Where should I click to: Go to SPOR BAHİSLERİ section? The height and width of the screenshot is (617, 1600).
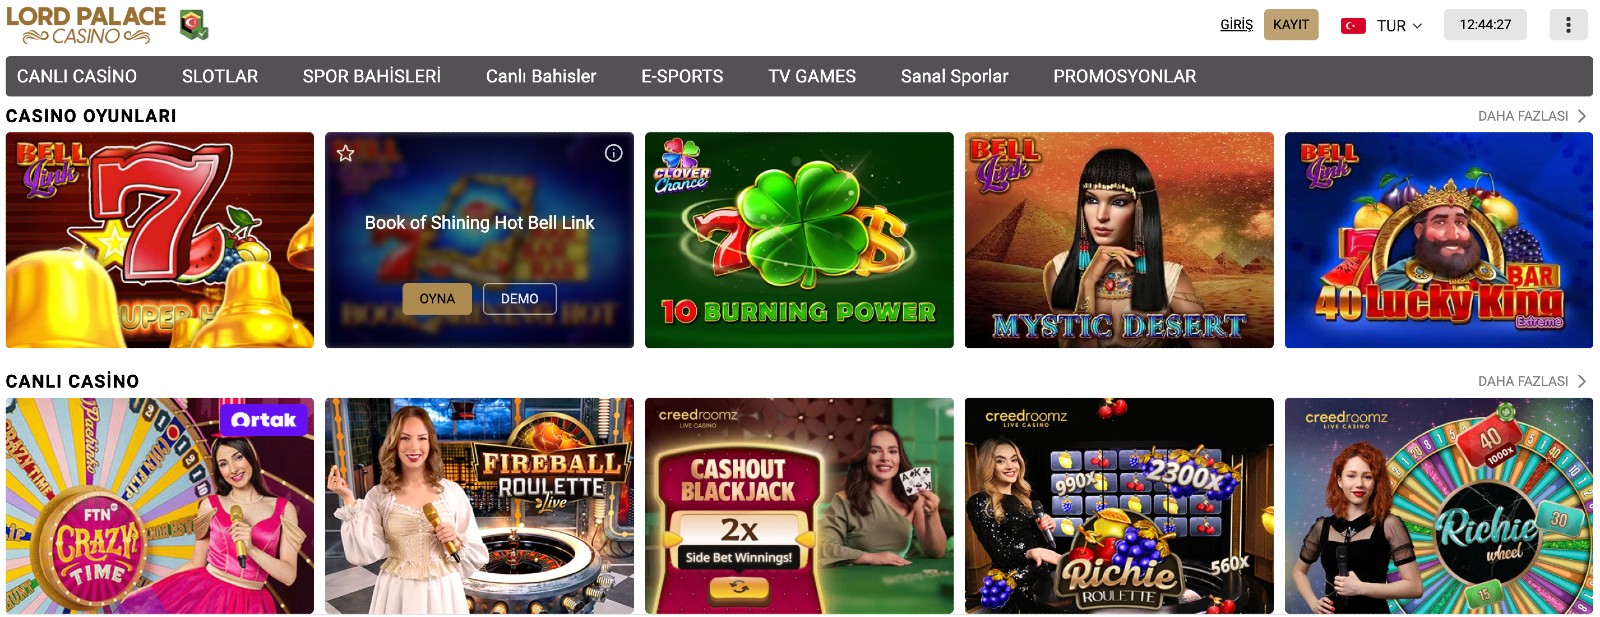point(372,76)
